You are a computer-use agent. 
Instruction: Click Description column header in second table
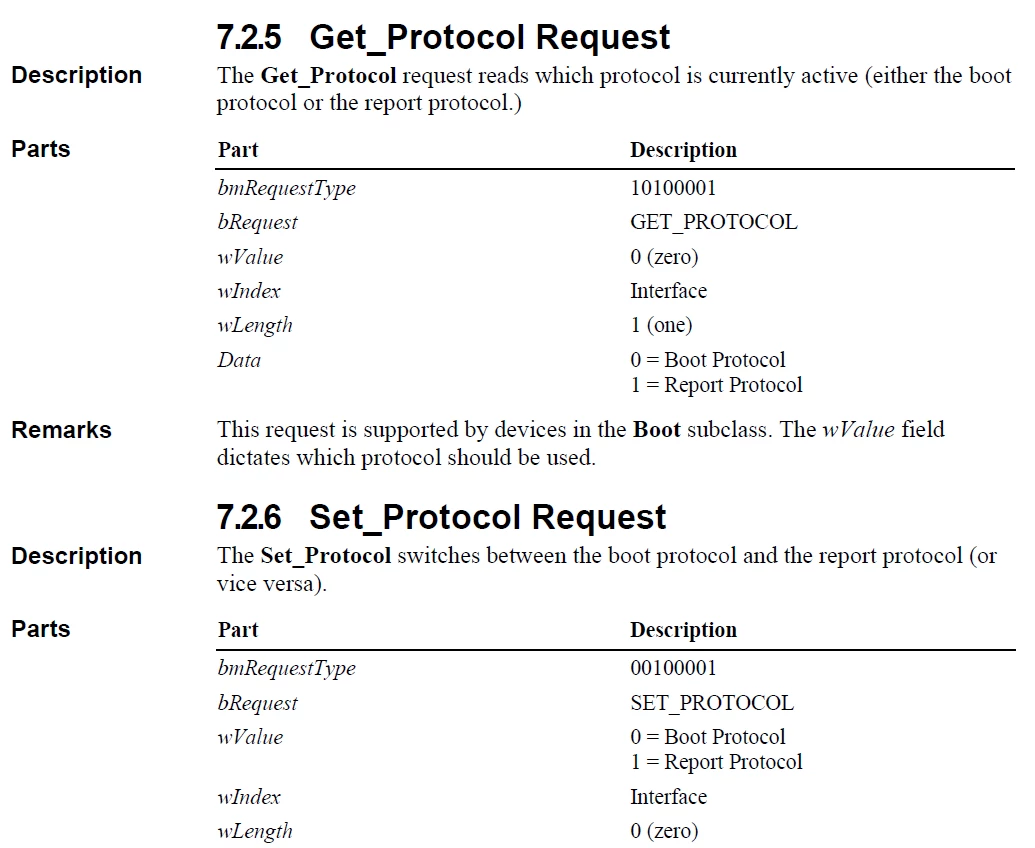[x=683, y=630]
